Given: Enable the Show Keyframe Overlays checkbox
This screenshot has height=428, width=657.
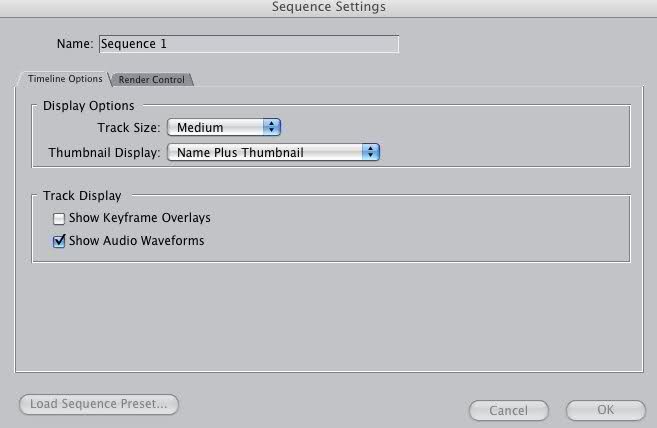Looking at the screenshot, I should (59, 218).
